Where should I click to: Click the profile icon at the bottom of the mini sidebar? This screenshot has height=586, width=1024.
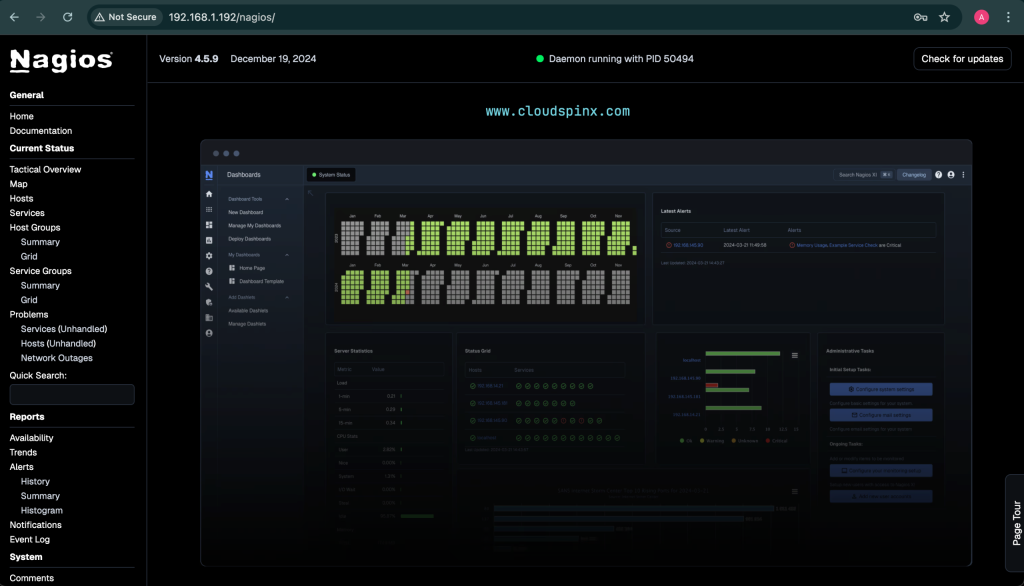209,333
